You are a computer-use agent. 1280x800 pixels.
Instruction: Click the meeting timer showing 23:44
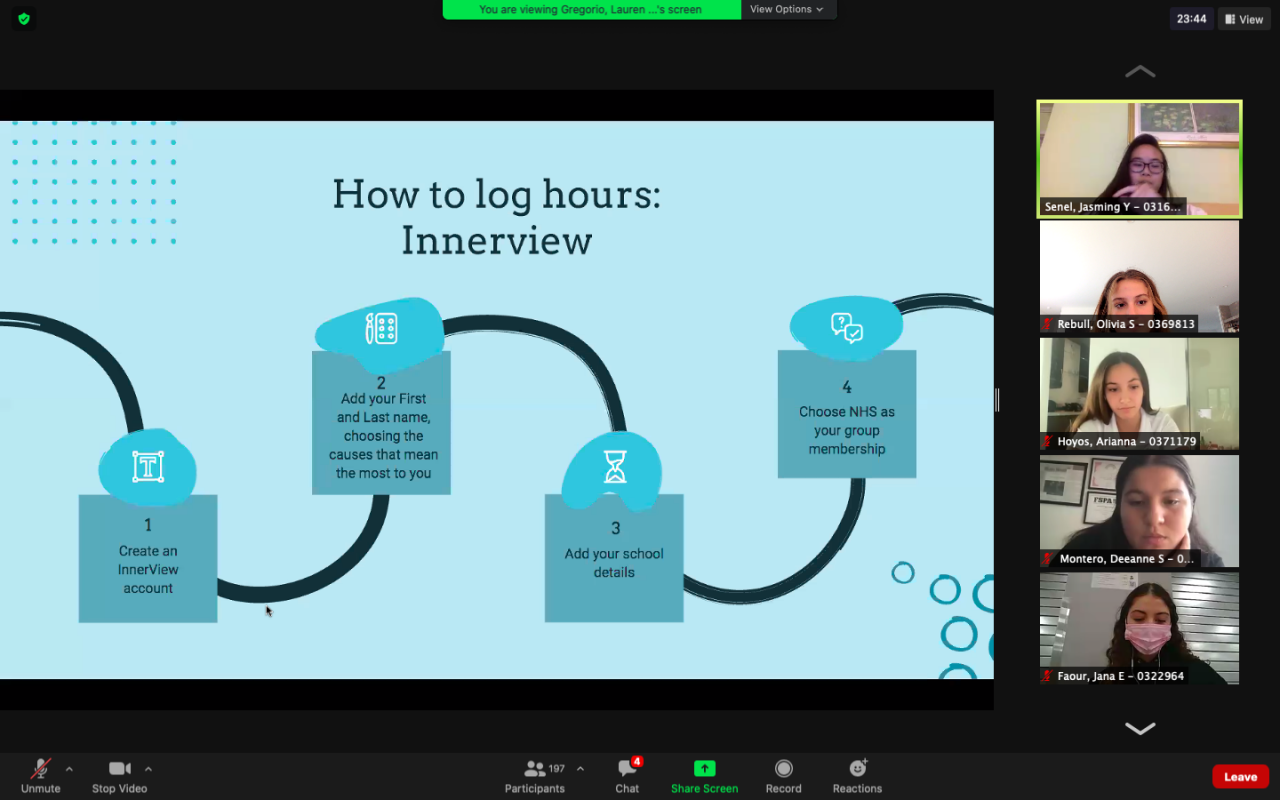(x=1191, y=19)
